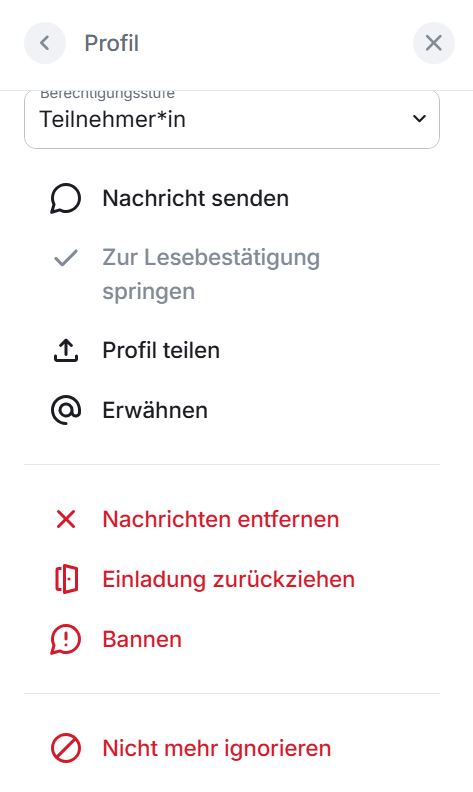Select Nachricht senden
This screenshot has width=473, height=792.
click(x=232, y=198)
